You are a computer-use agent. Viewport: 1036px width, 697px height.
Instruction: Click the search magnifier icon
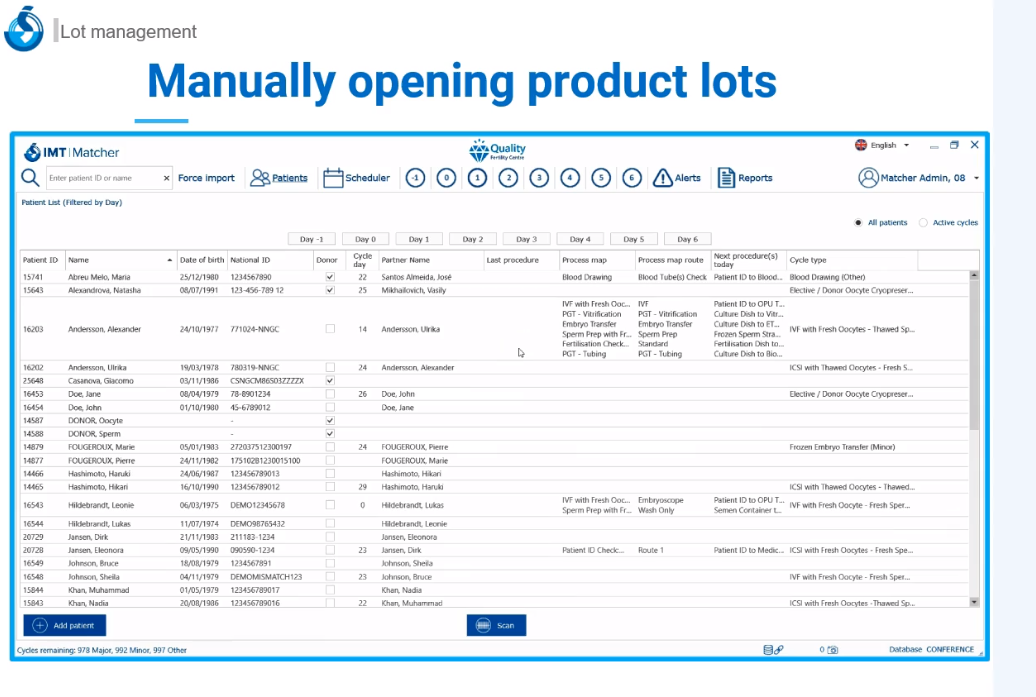click(x=31, y=178)
